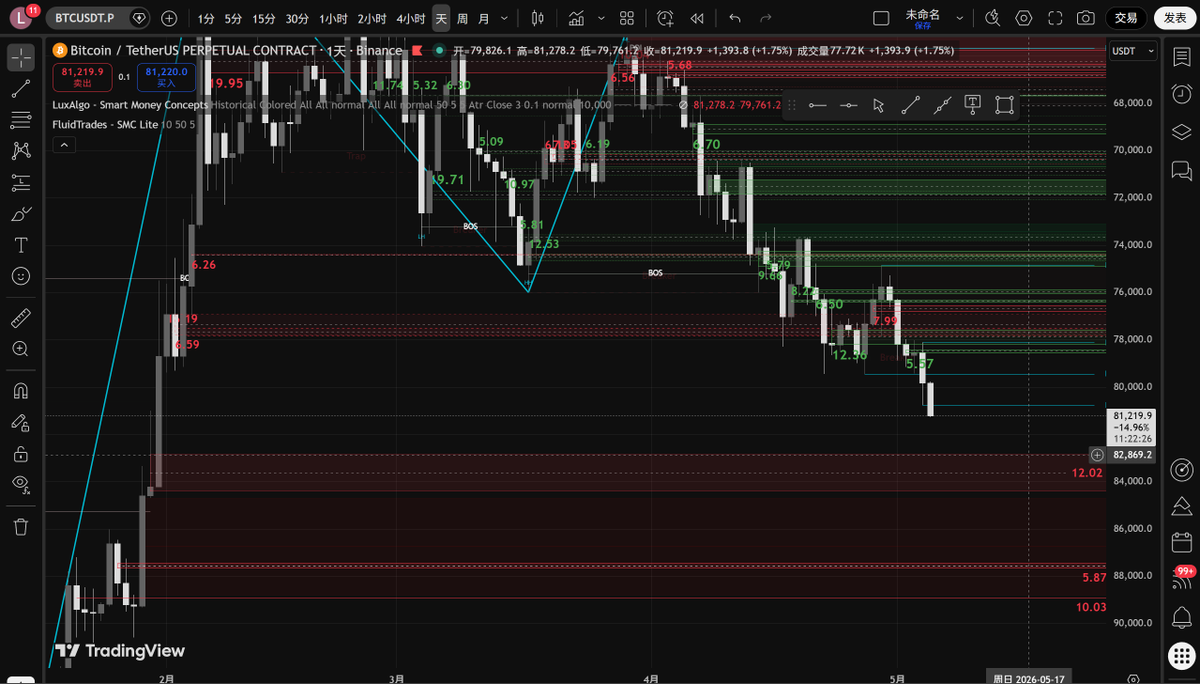Switch to the 15分 timeframe
Image resolution: width=1200 pixels, height=684 pixels.
(x=264, y=18)
